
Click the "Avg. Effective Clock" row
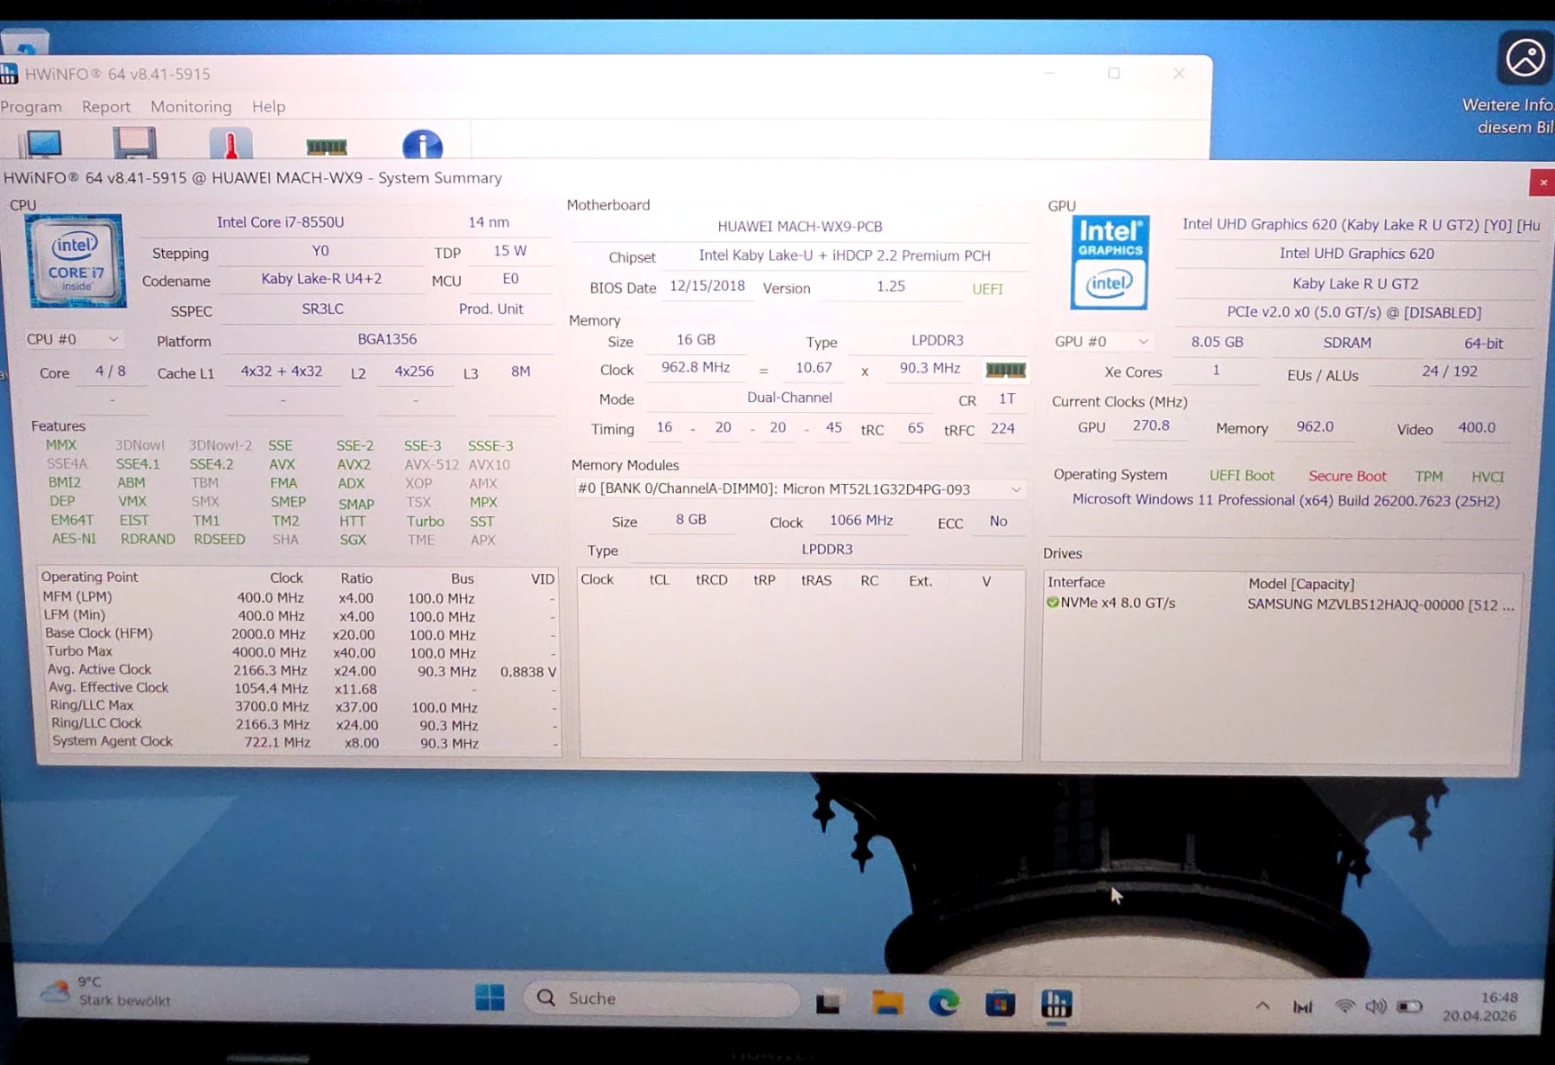pyautogui.click(x=299, y=688)
